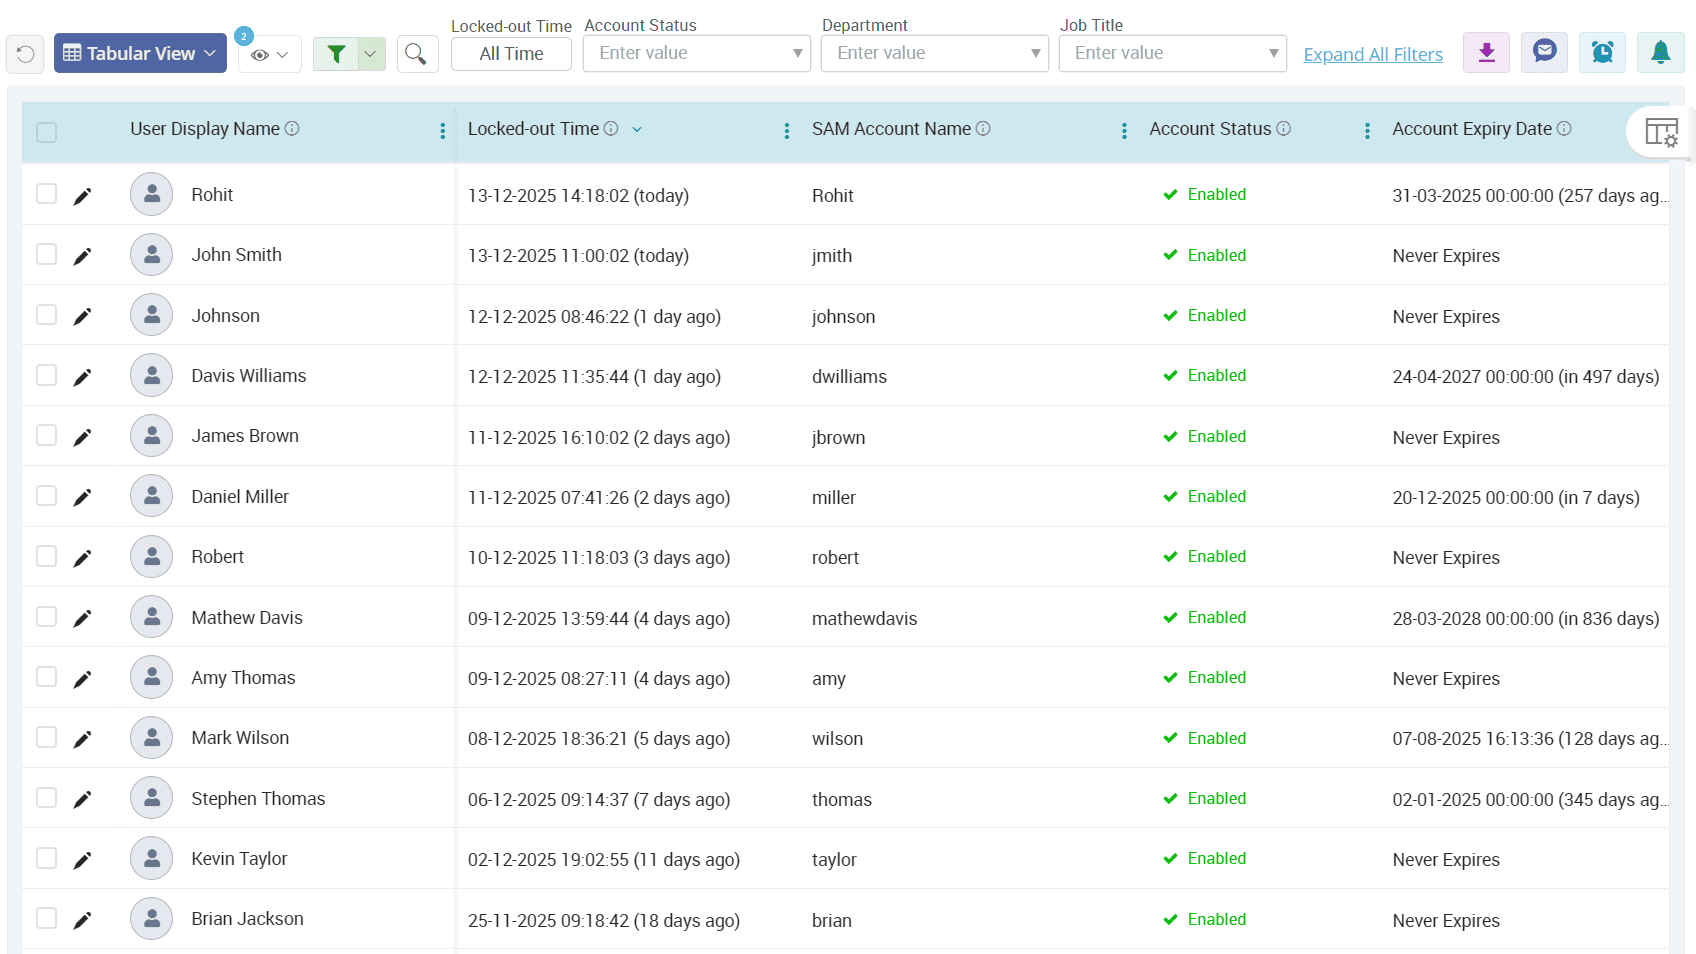Viewport: 1696px width, 954px height.
Task: Open notifications via the bell icon
Action: 1661,53
